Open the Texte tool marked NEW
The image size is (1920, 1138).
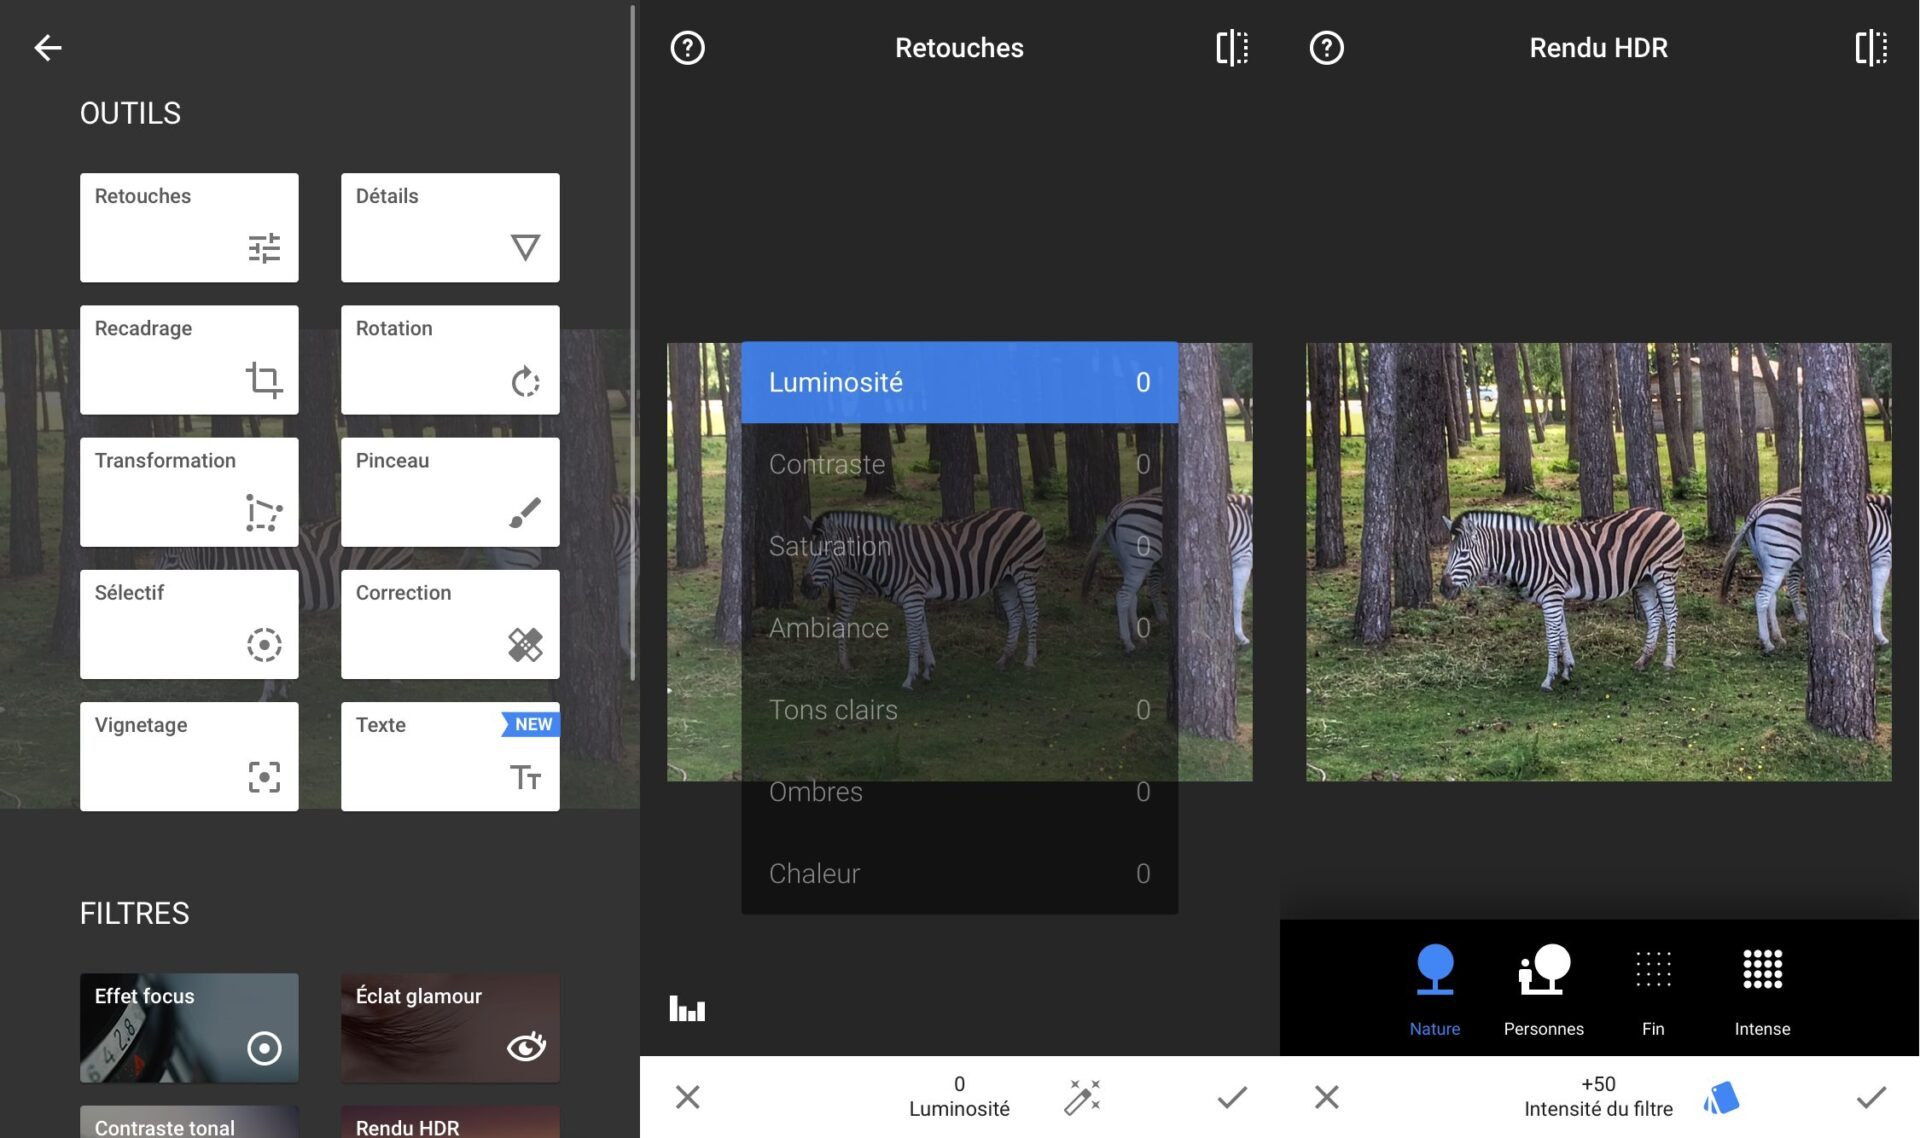pos(450,756)
